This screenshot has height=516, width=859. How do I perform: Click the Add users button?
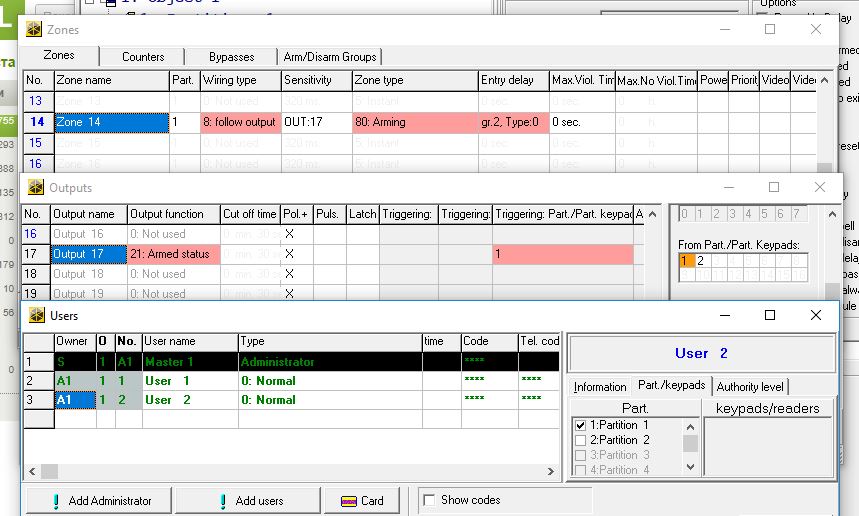248,501
